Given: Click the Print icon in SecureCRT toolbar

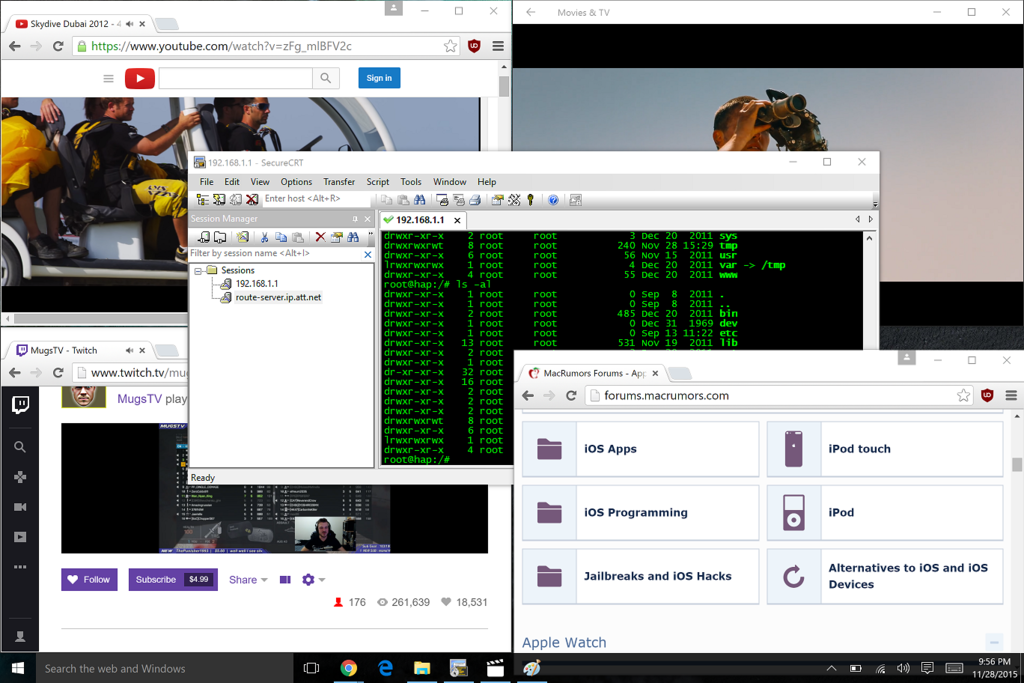Looking at the screenshot, I should coord(475,200).
